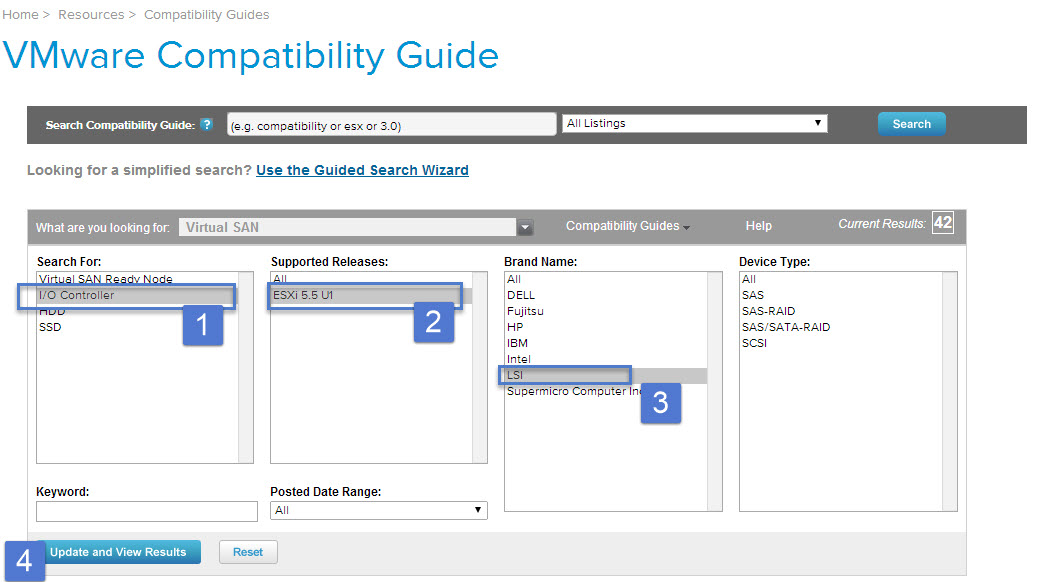The image size is (1038, 582).
Task: Select Virtual SAN Ready Node in Search For
Action: tap(138, 279)
